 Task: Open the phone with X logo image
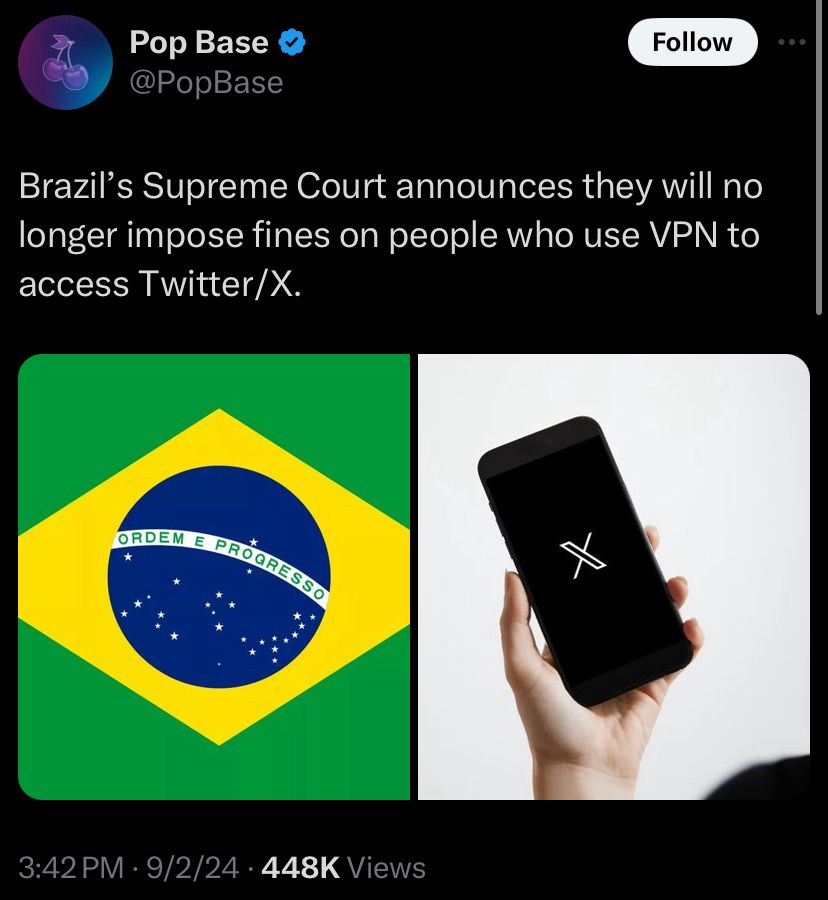pos(613,576)
